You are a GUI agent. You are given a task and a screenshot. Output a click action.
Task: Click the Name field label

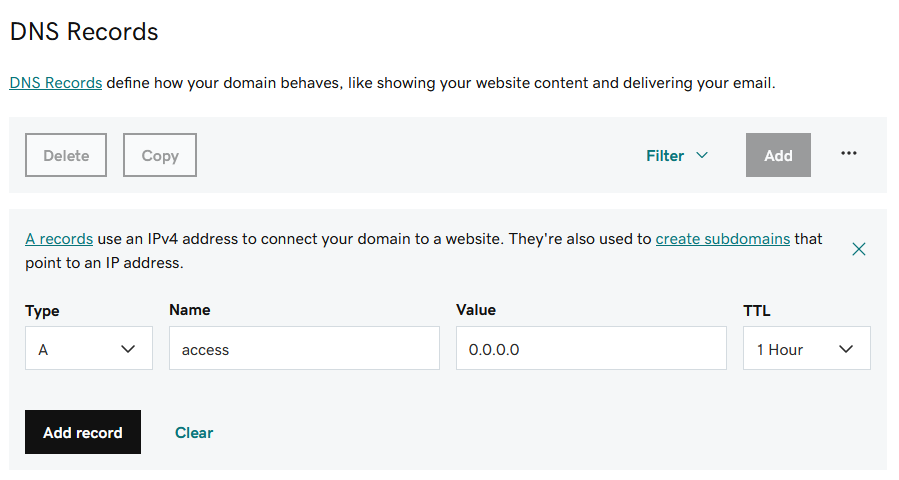(x=190, y=310)
